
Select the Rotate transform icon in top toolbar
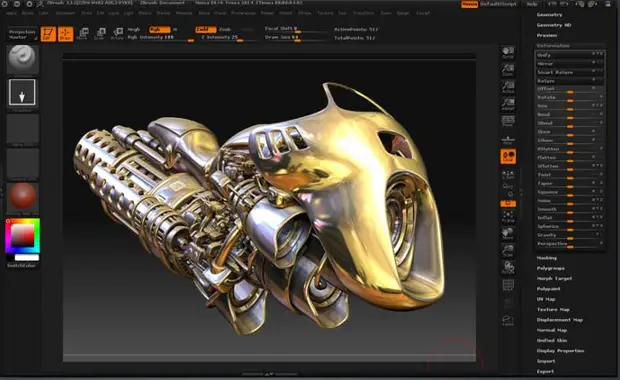[117, 34]
